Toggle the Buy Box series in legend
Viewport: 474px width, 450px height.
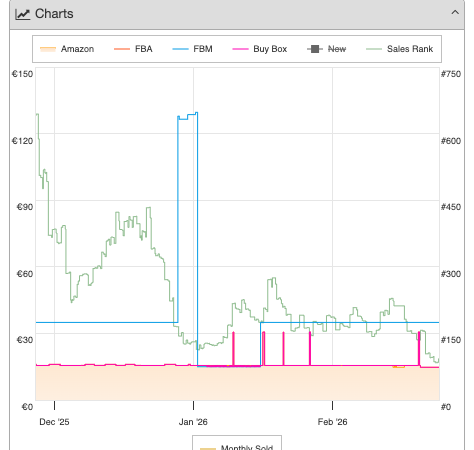[260, 49]
